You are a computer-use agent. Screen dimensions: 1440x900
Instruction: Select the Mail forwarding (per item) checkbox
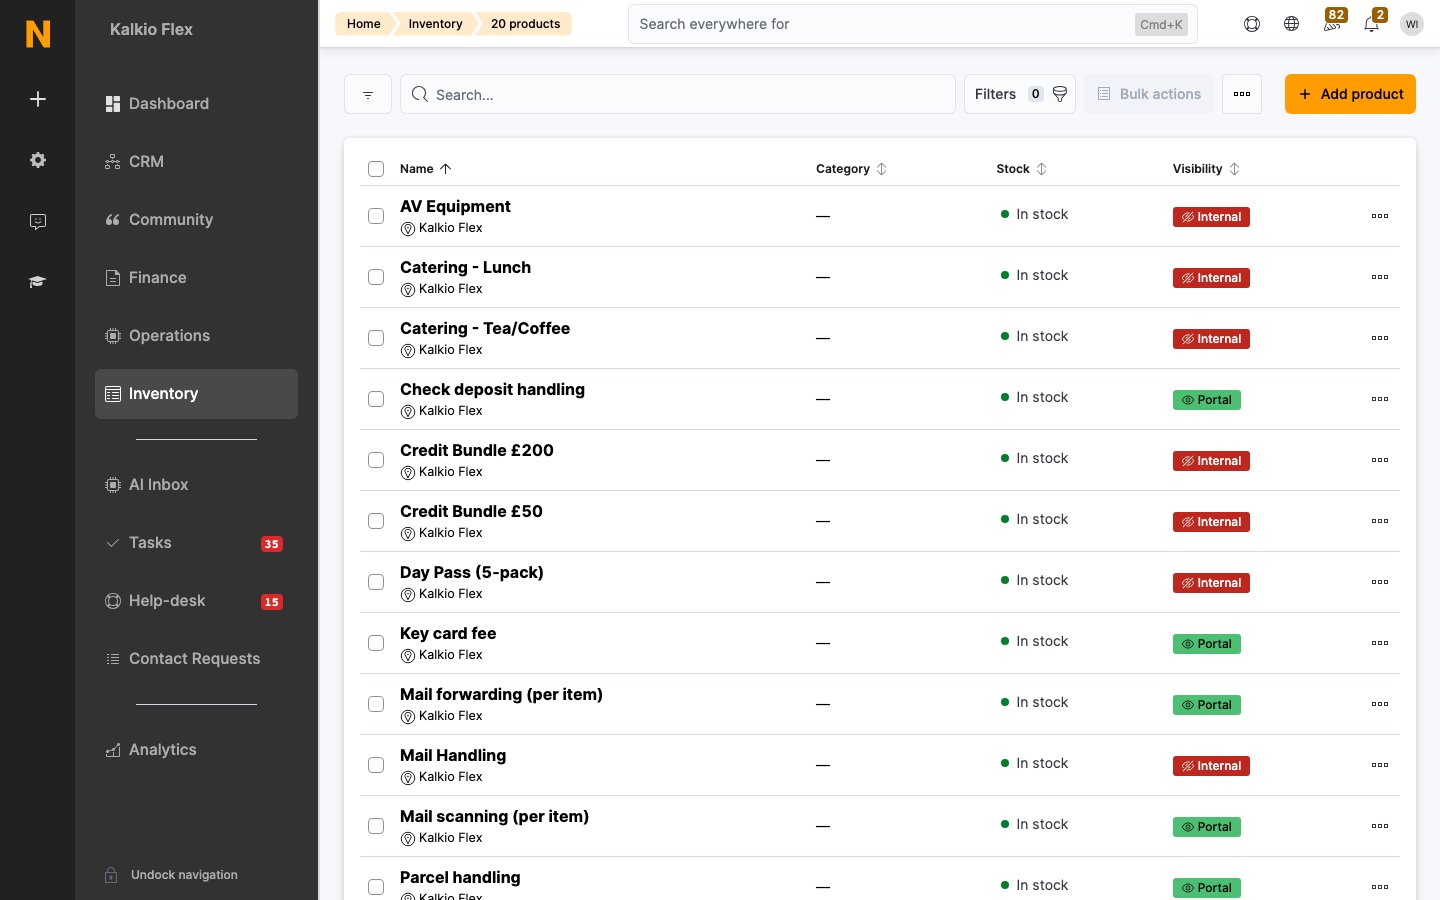click(x=376, y=704)
